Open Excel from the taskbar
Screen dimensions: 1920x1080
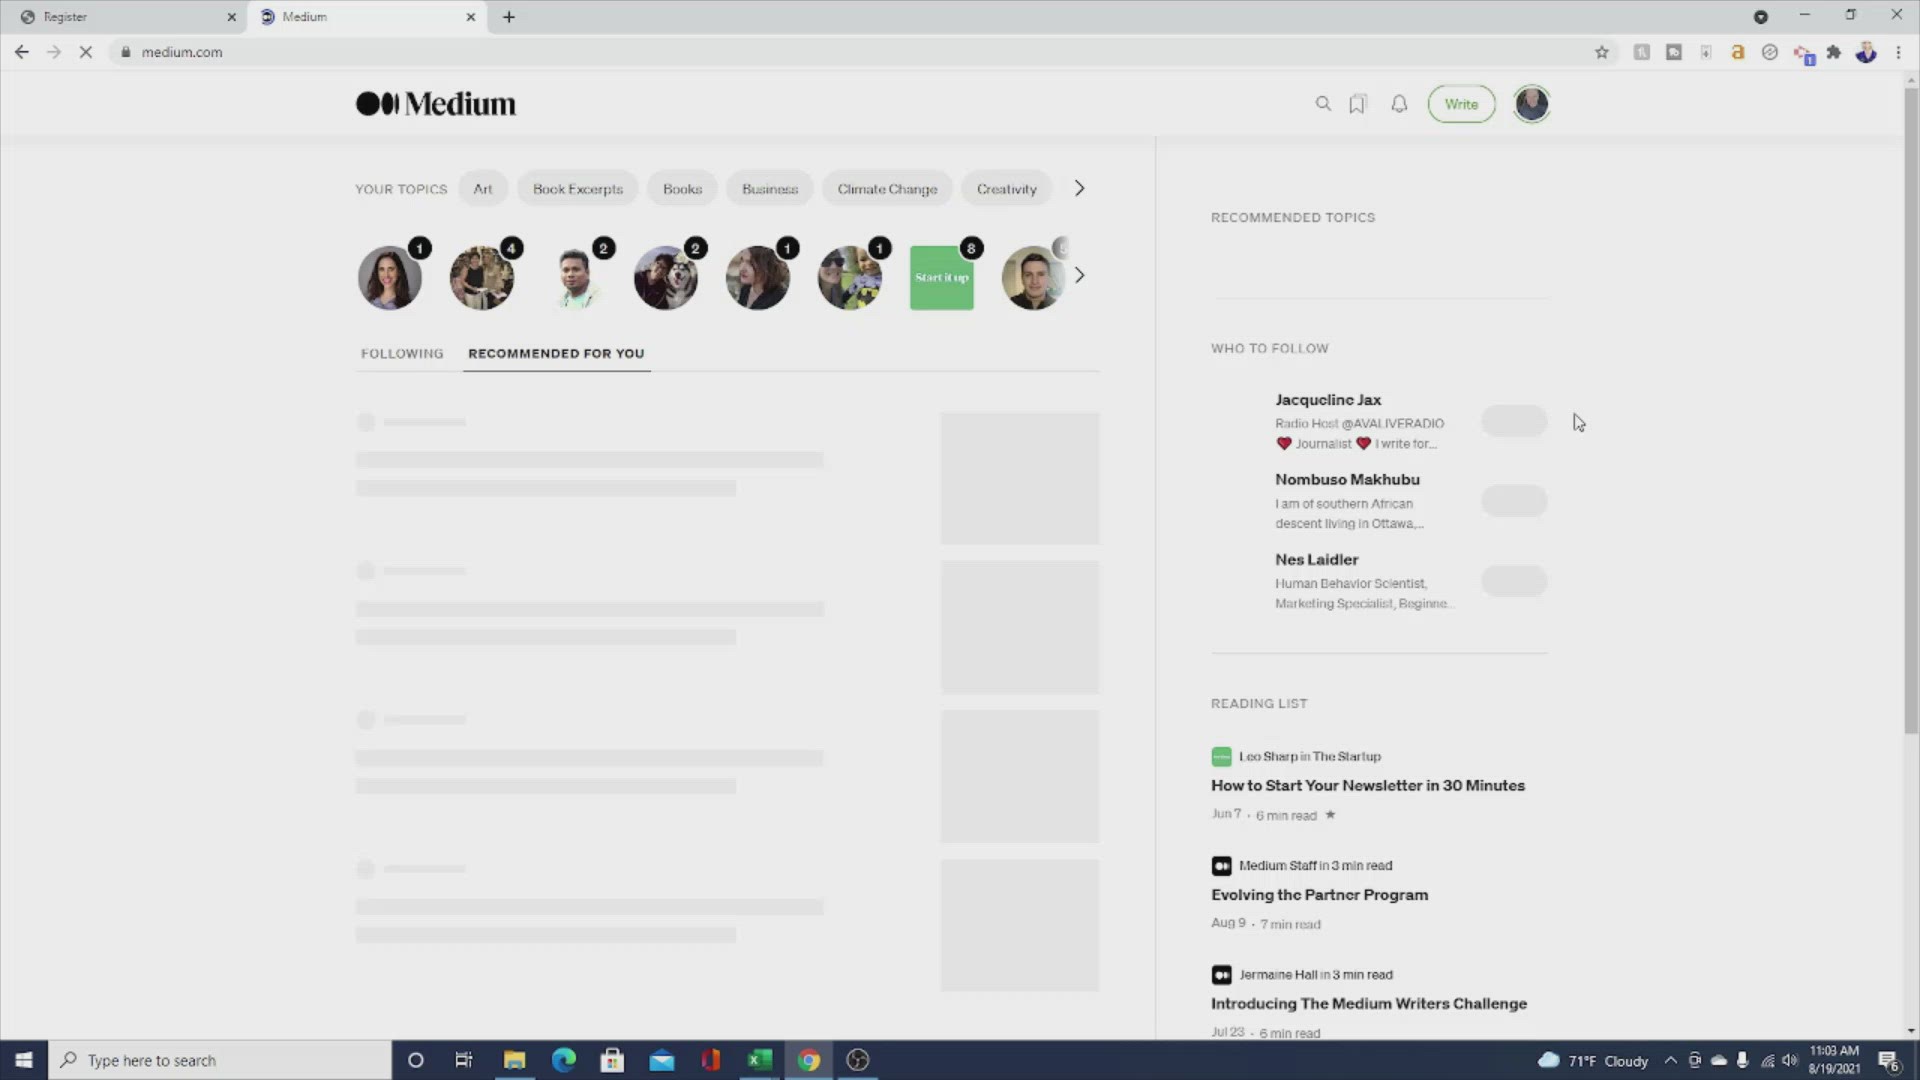[x=760, y=1060]
